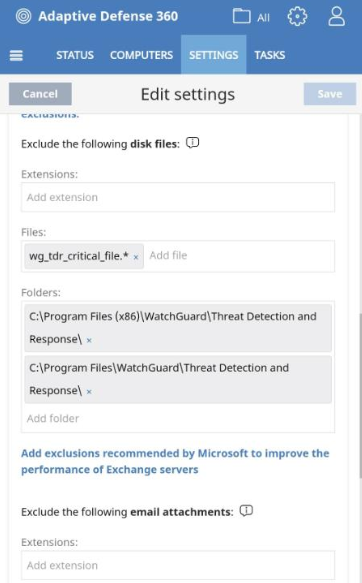Screen dimensions: 362x583
Task: Click the Save button
Action: click(x=330, y=94)
